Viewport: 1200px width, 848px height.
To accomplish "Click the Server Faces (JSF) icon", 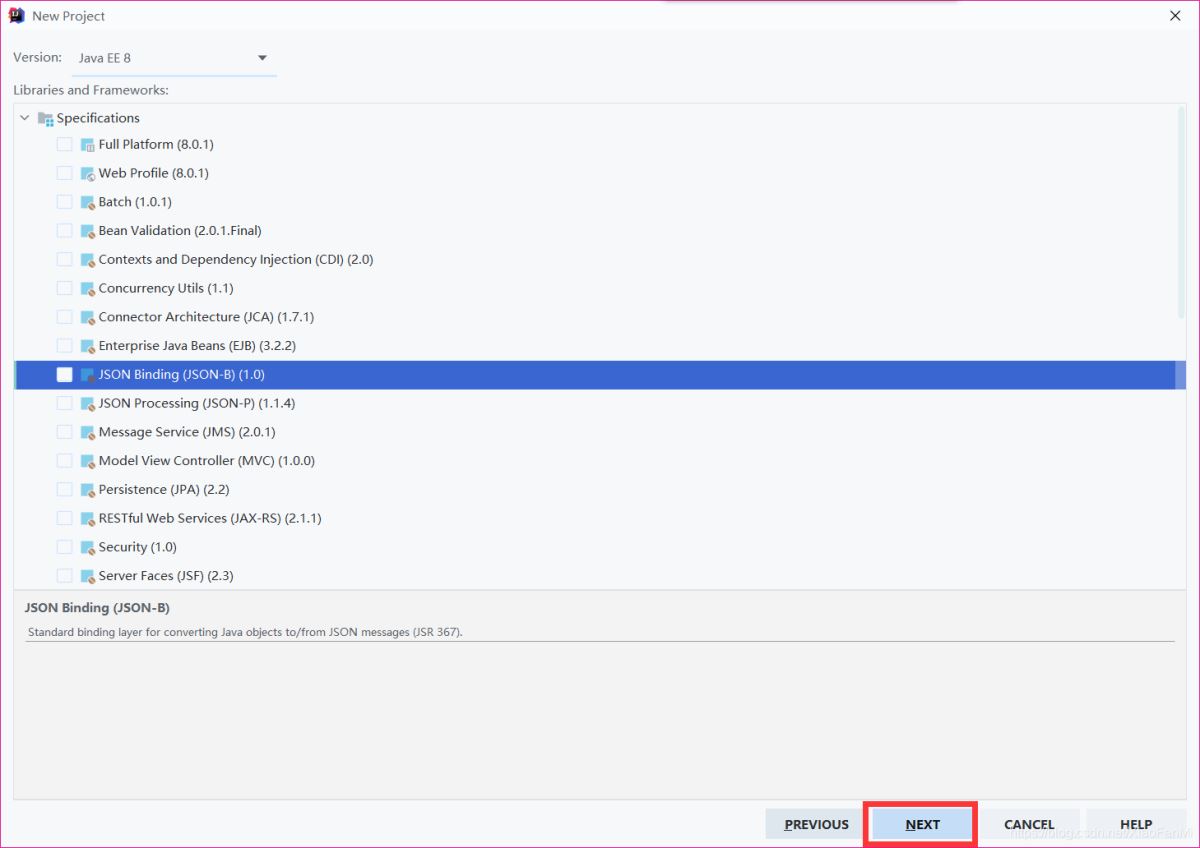I will [87, 576].
